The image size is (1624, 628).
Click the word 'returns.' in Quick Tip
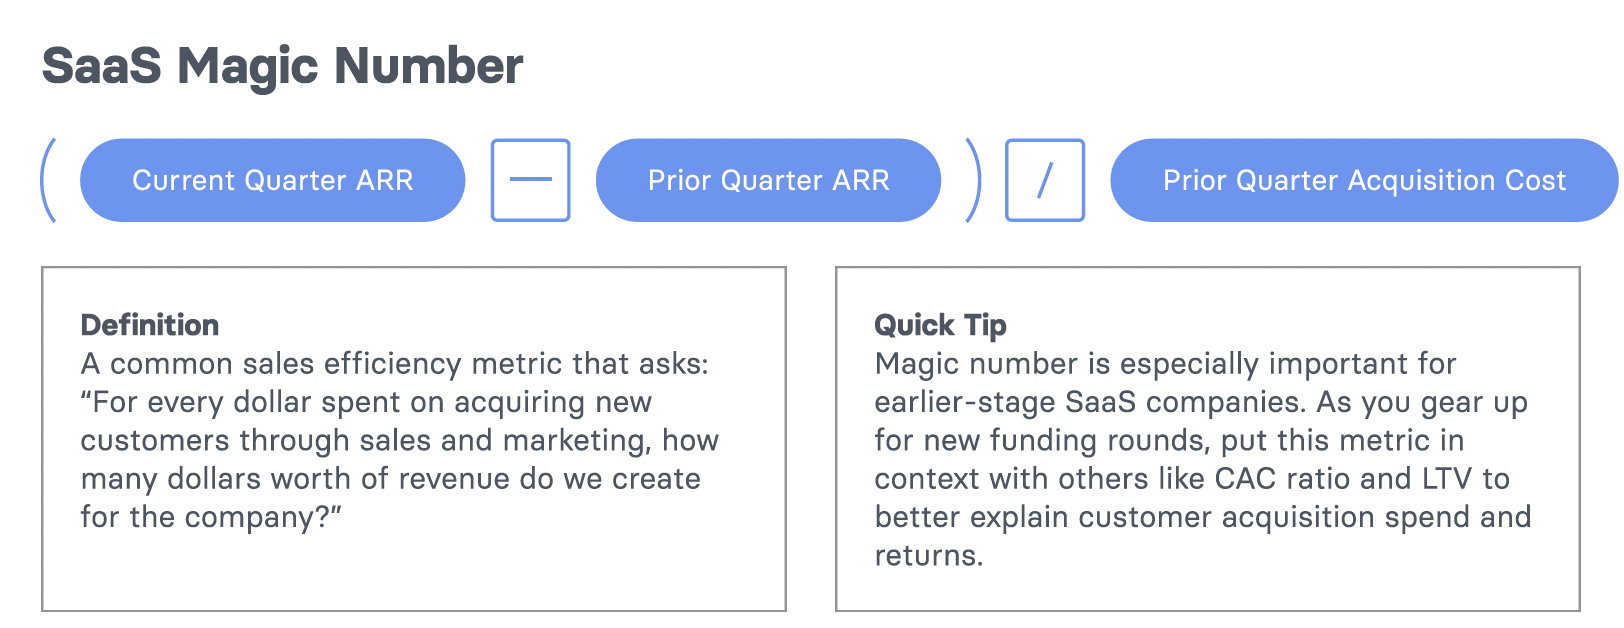pyautogui.click(x=928, y=555)
